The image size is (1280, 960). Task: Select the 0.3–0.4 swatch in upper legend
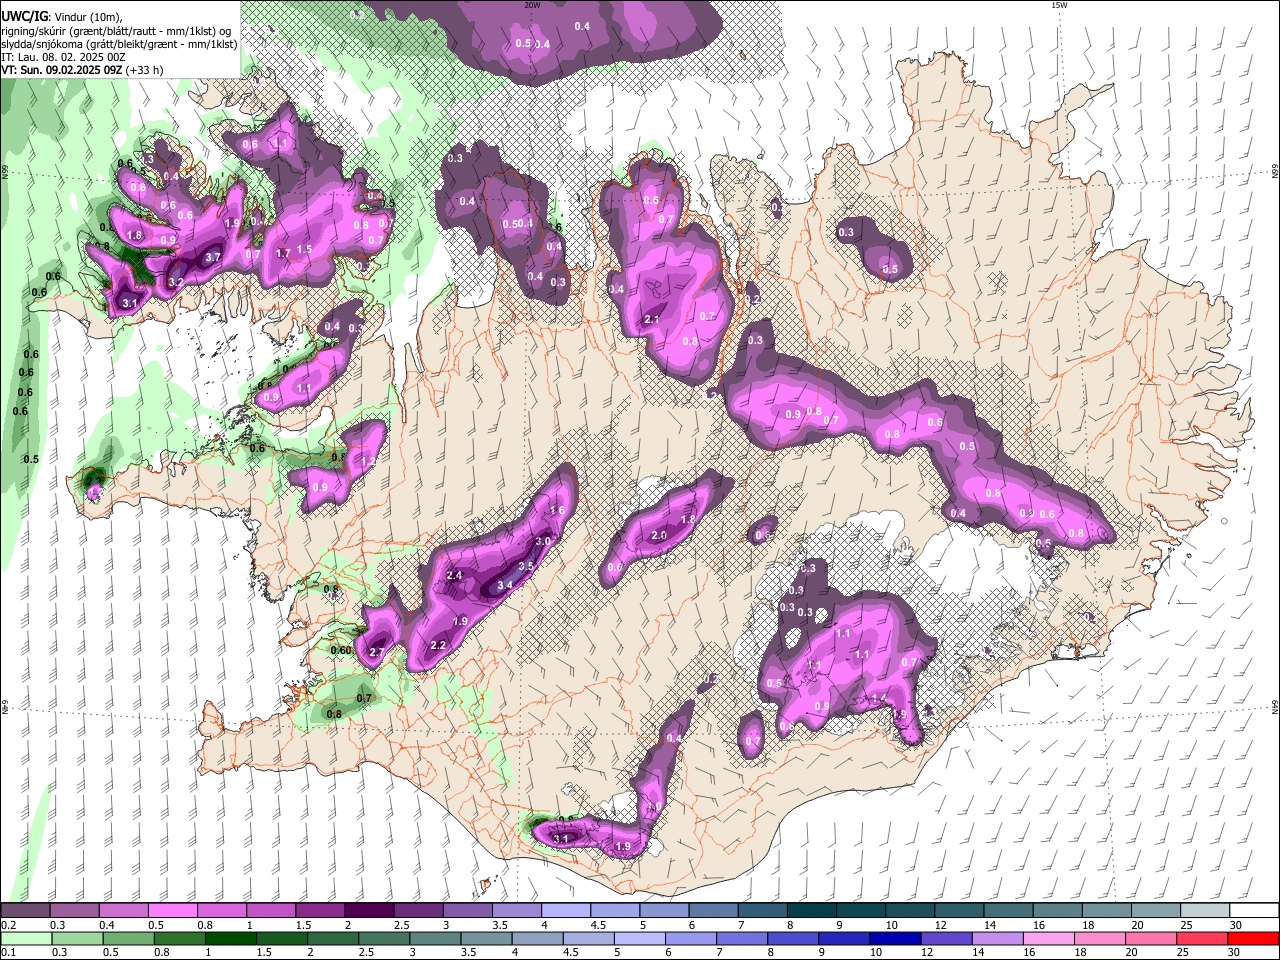click(74, 911)
